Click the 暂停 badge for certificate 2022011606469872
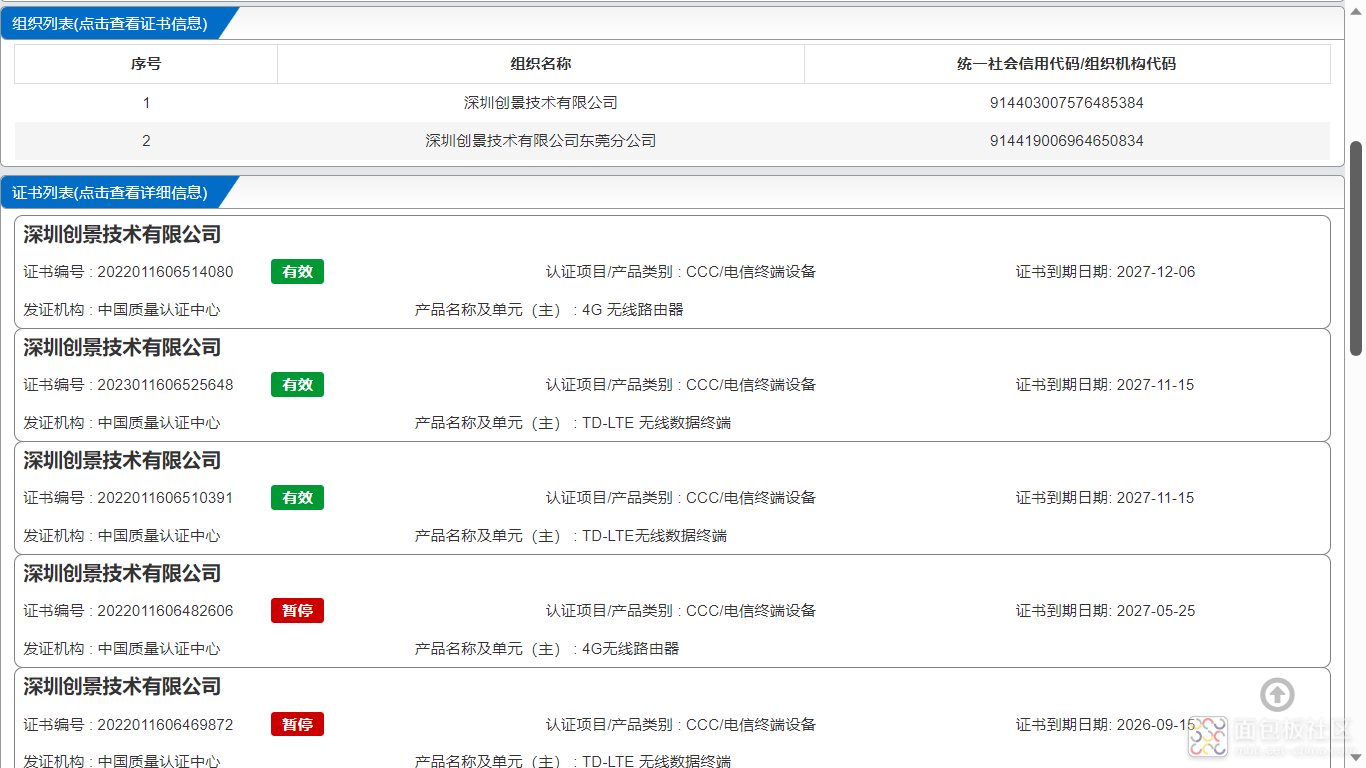This screenshot has width=1366, height=768. coord(297,724)
